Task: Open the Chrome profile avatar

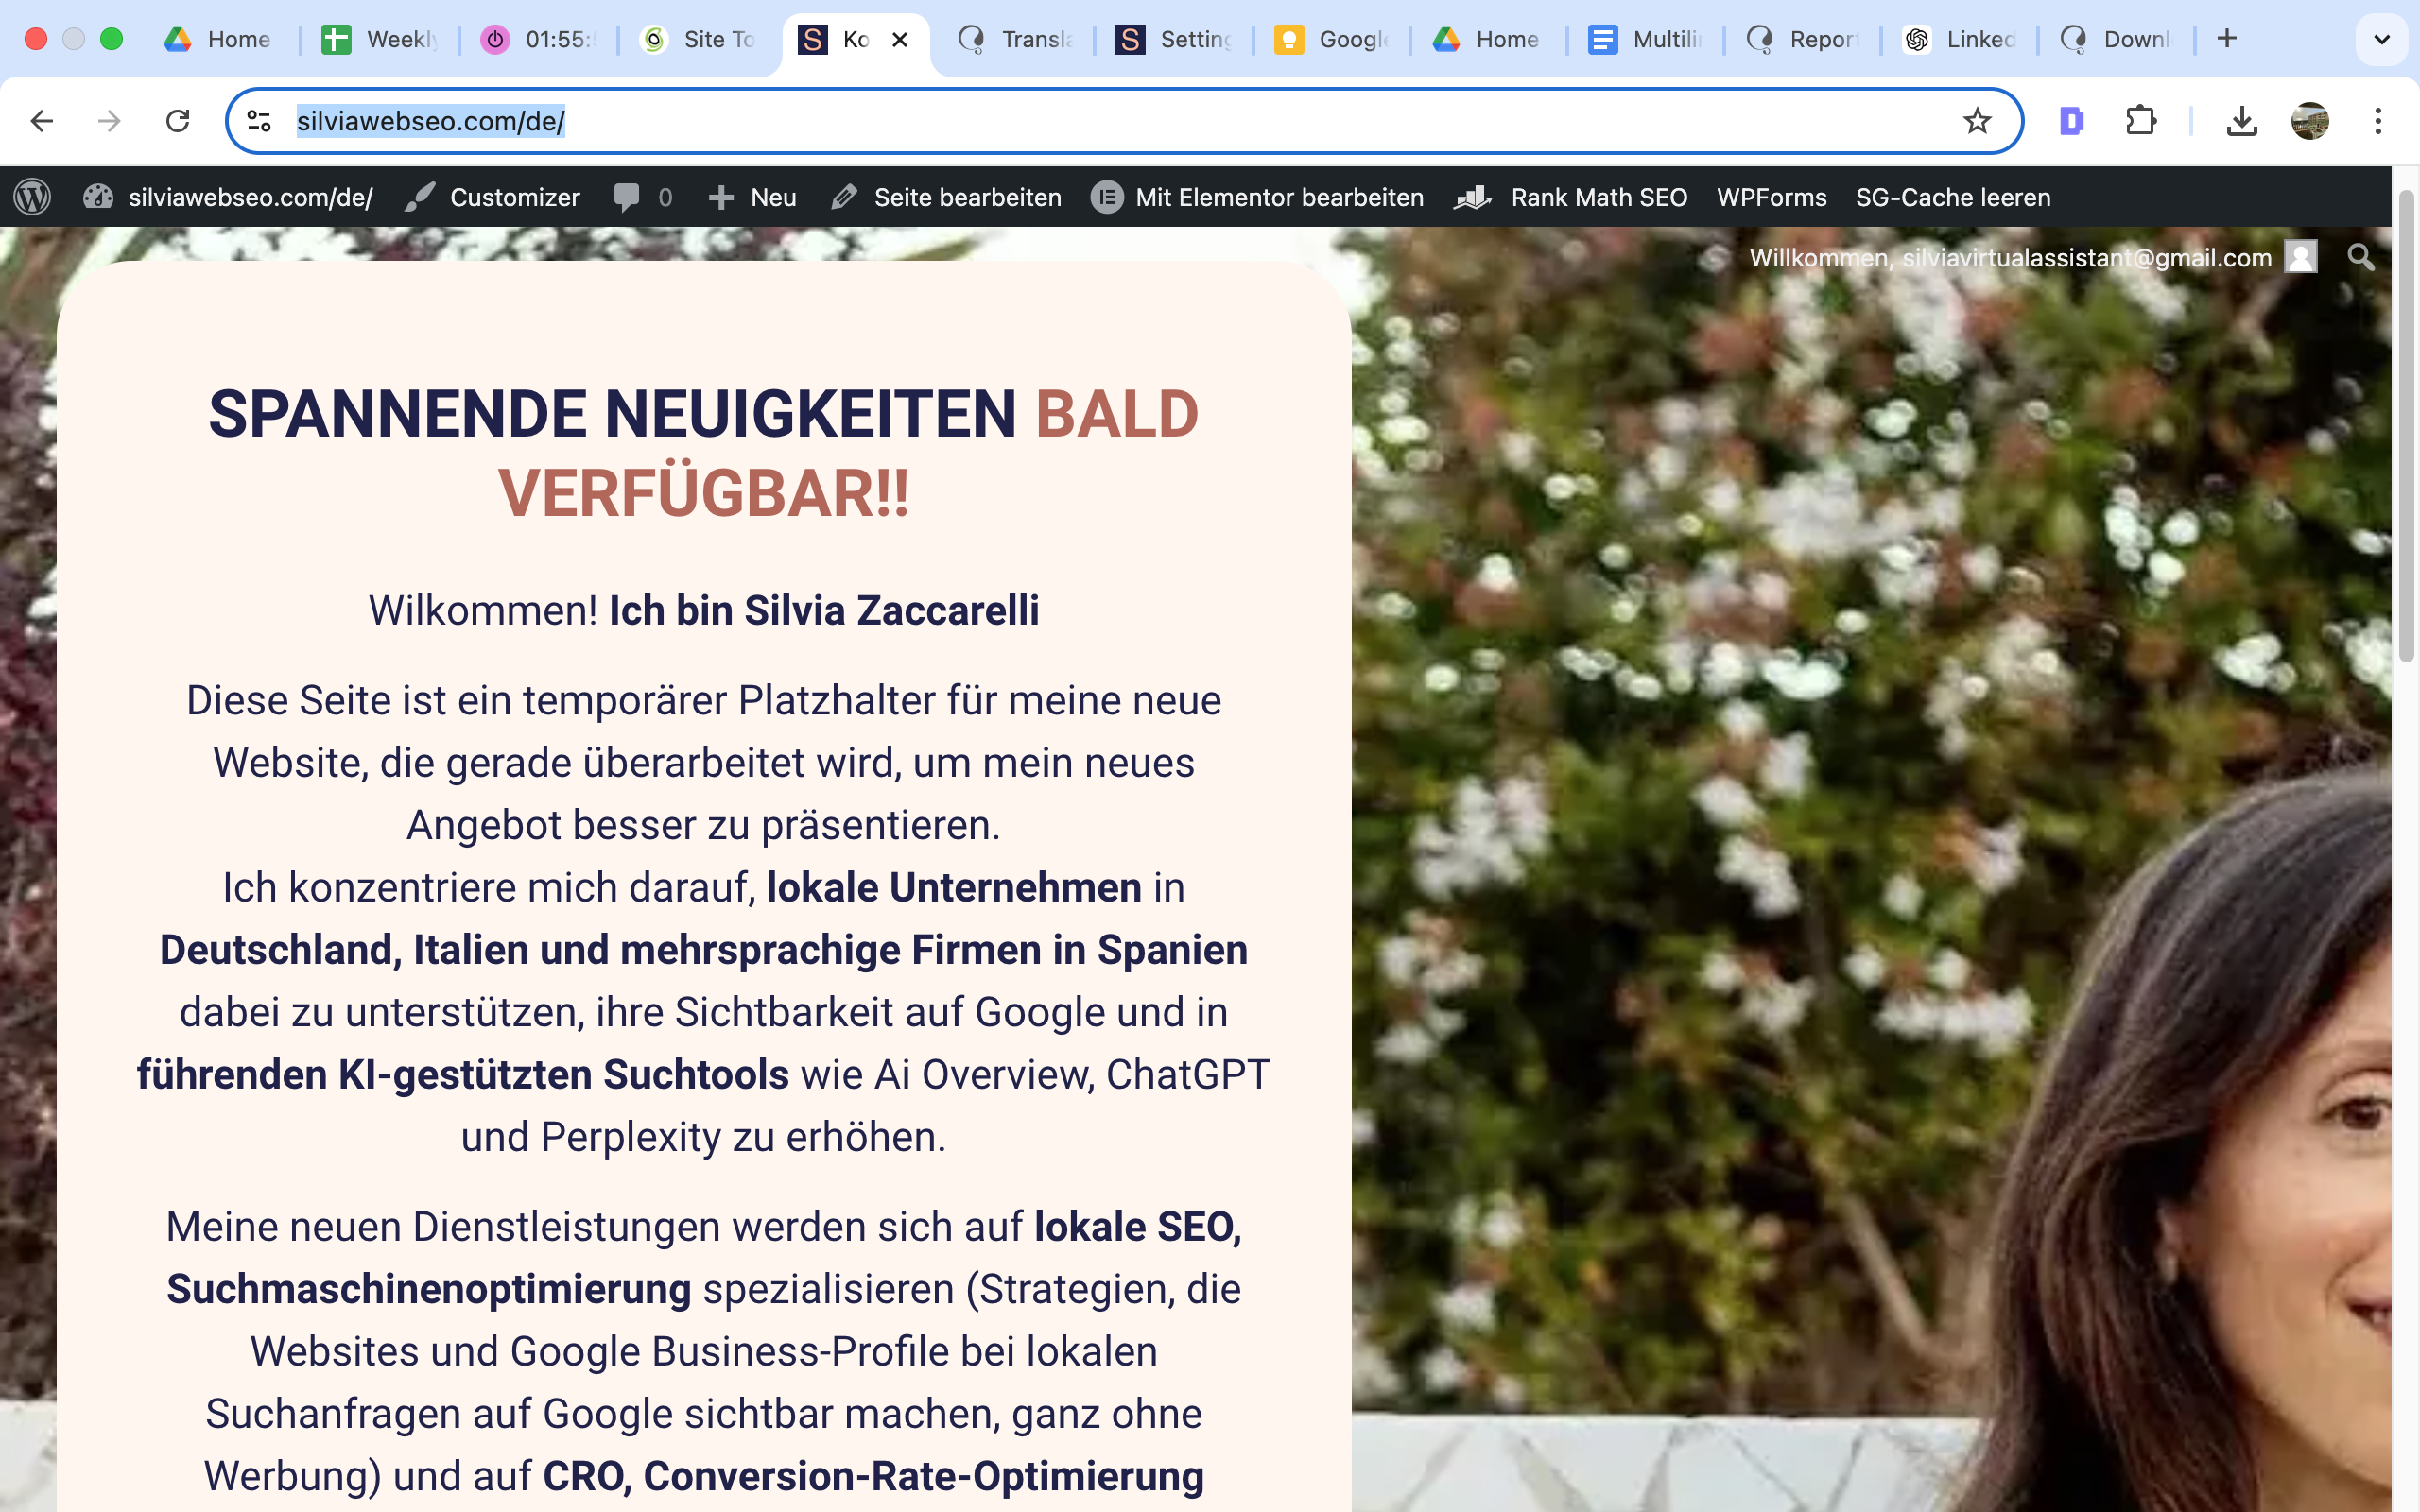Action: (x=2310, y=121)
